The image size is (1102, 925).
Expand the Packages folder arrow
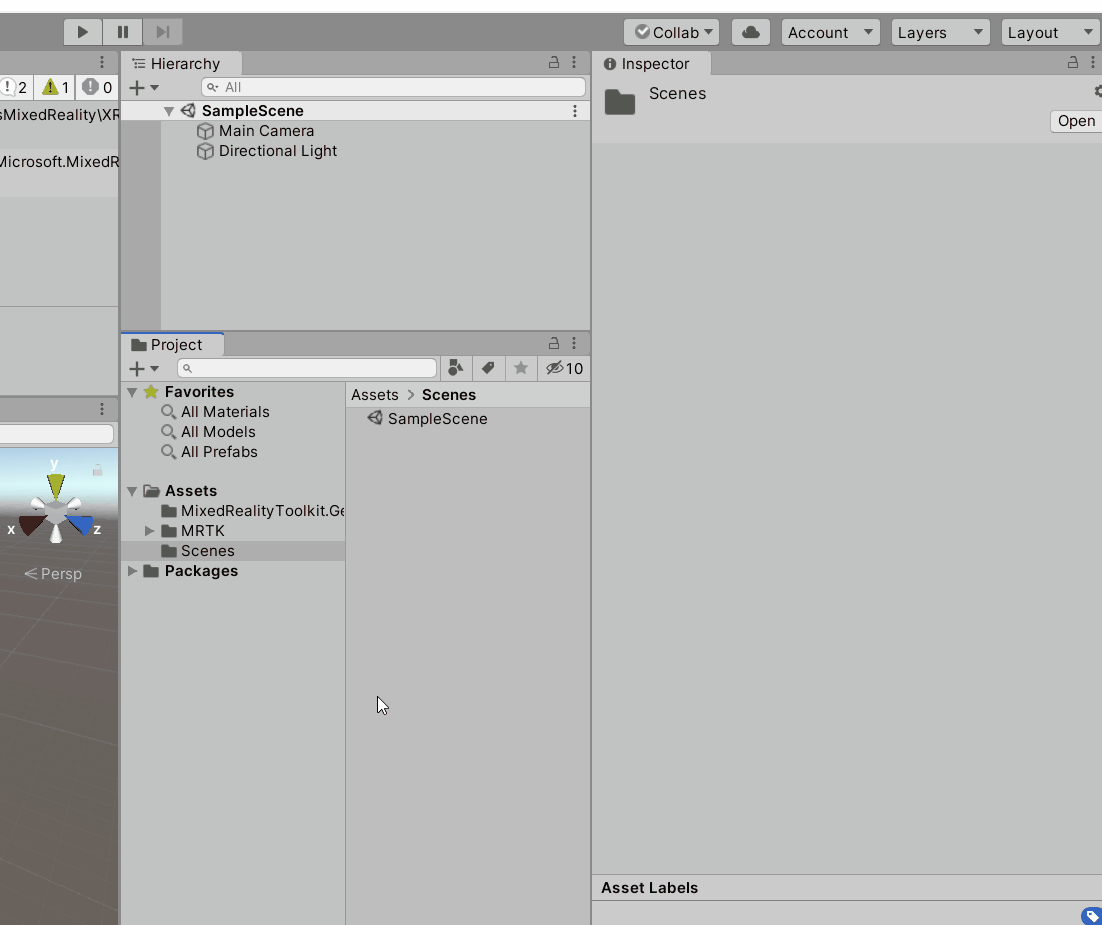click(132, 571)
